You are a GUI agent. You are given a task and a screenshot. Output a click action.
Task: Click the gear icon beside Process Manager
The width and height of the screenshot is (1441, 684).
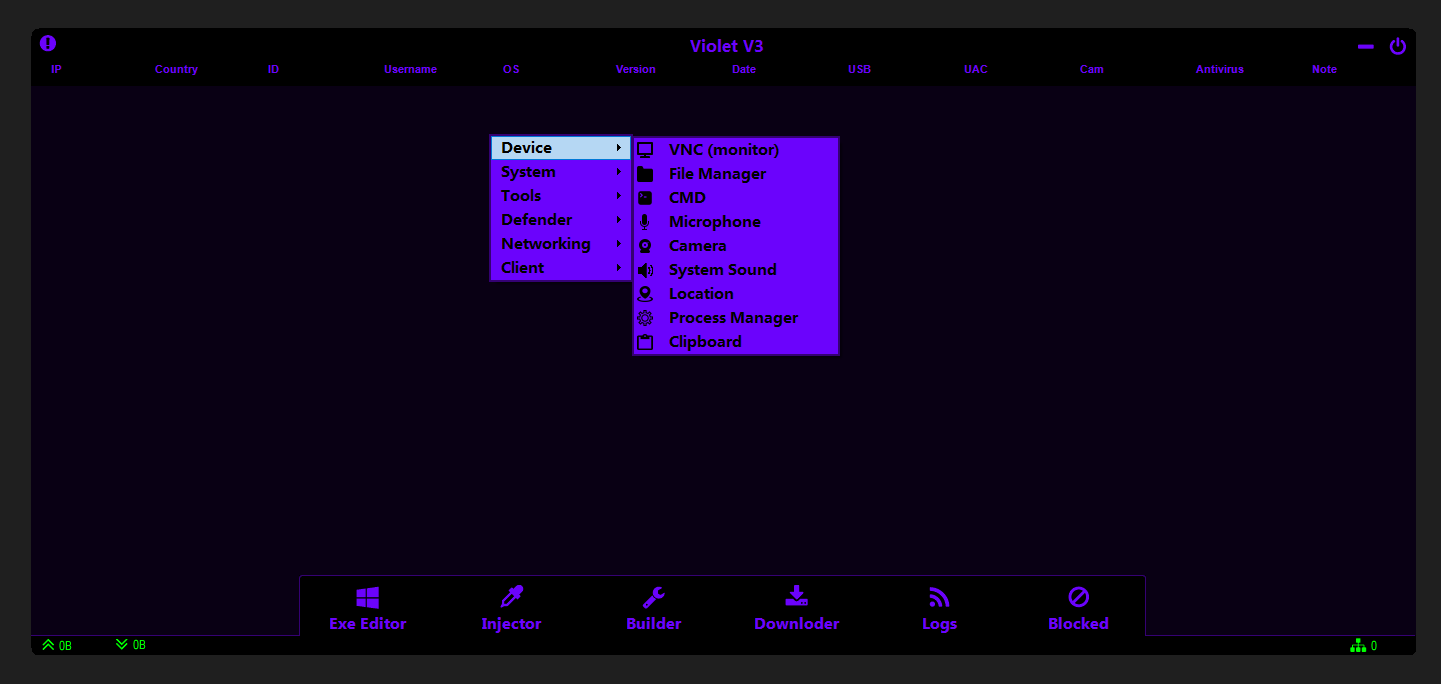tap(645, 318)
